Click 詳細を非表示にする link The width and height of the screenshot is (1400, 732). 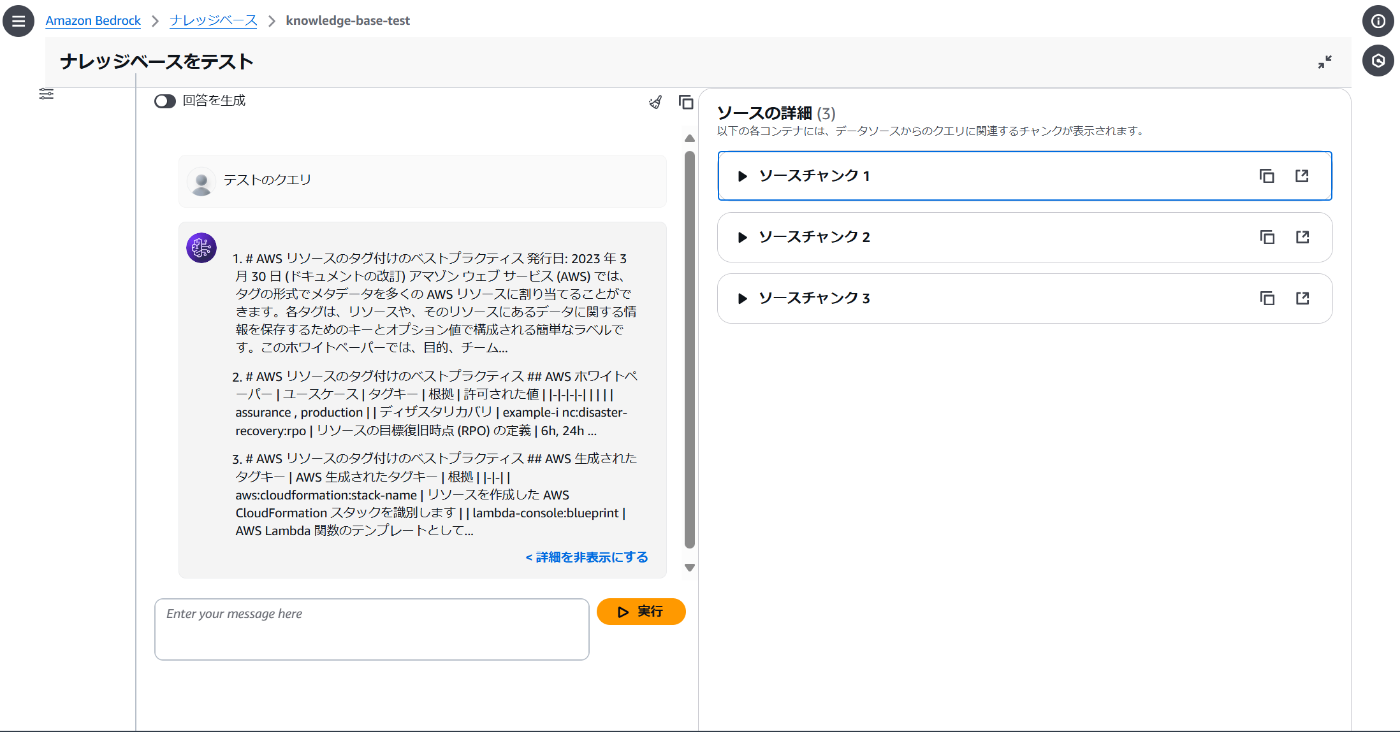pos(587,557)
